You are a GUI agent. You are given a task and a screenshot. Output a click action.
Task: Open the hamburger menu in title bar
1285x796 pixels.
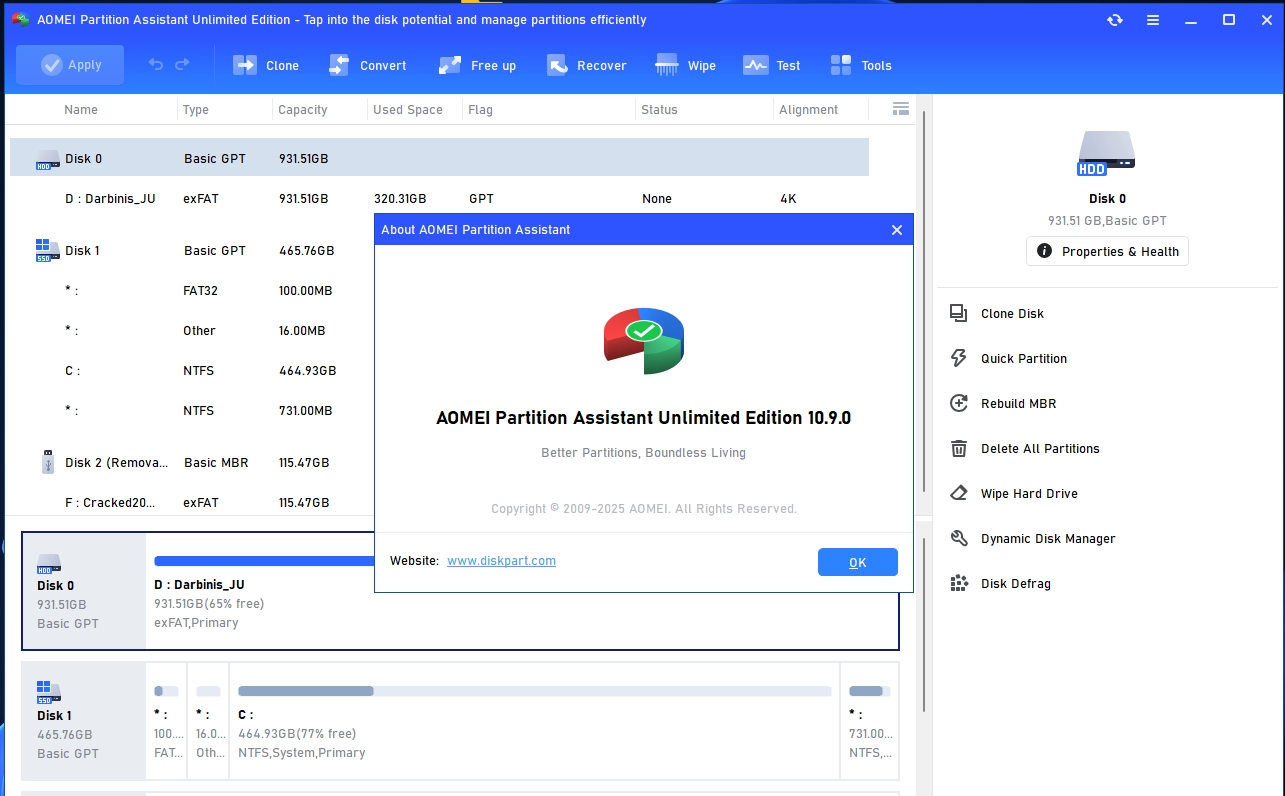1153,20
